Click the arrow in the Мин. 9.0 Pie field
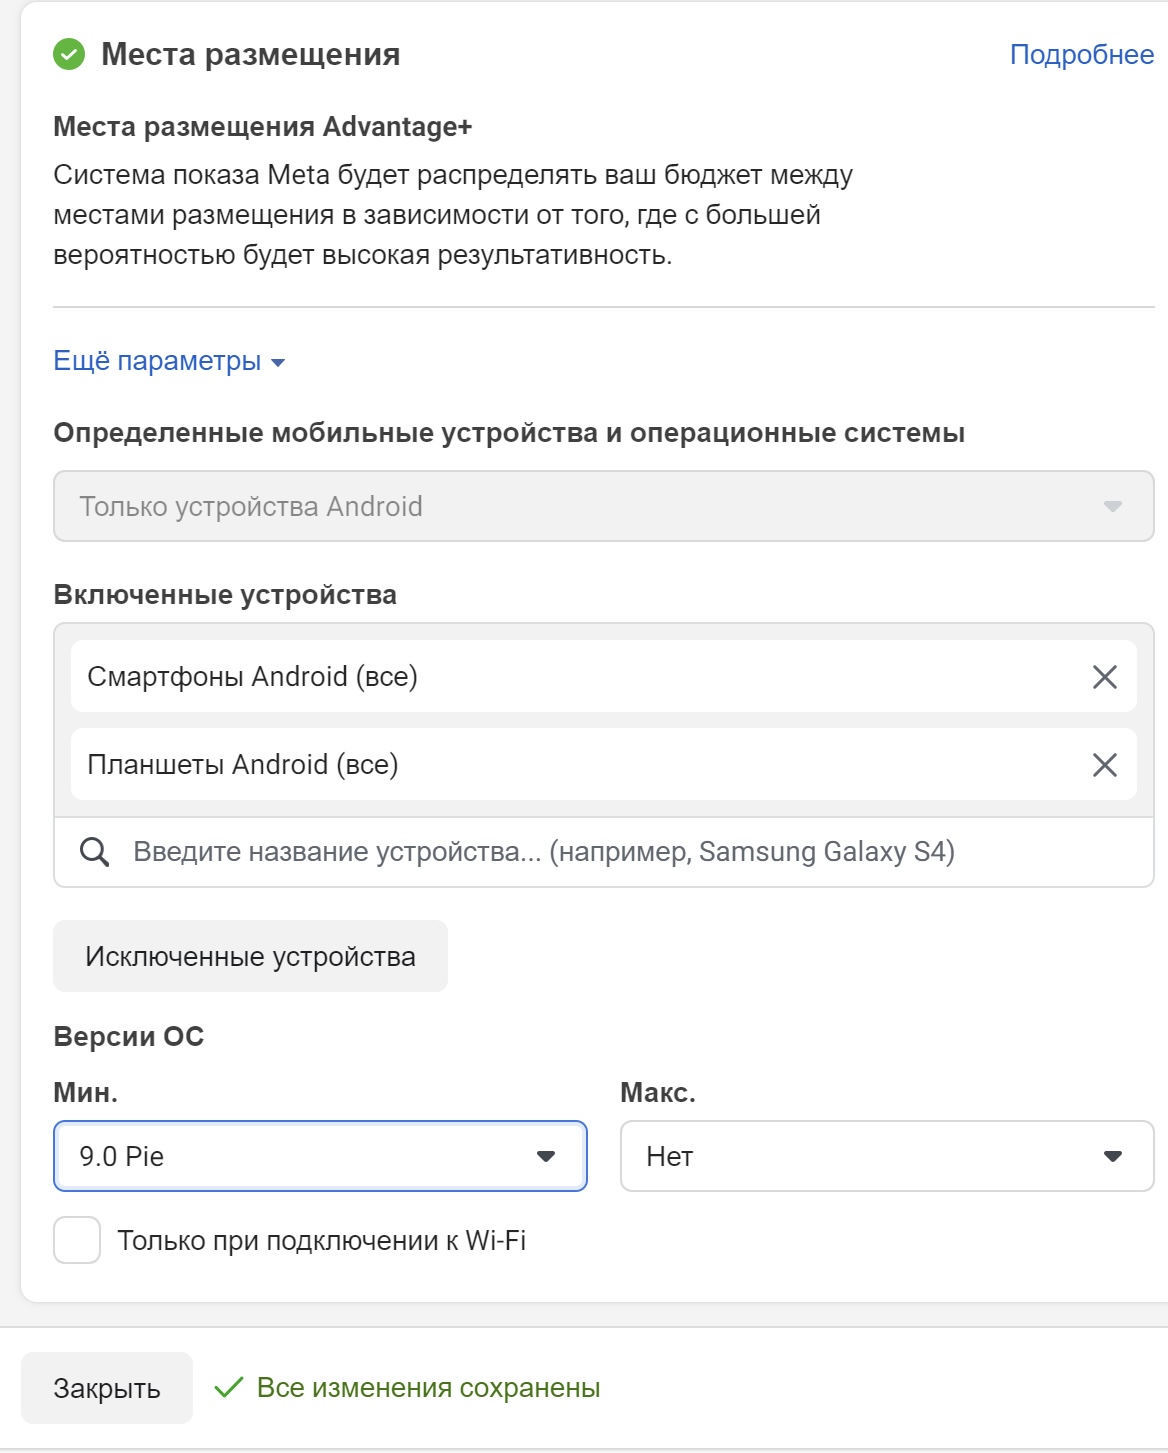This screenshot has height=1453, width=1168. [x=546, y=1156]
